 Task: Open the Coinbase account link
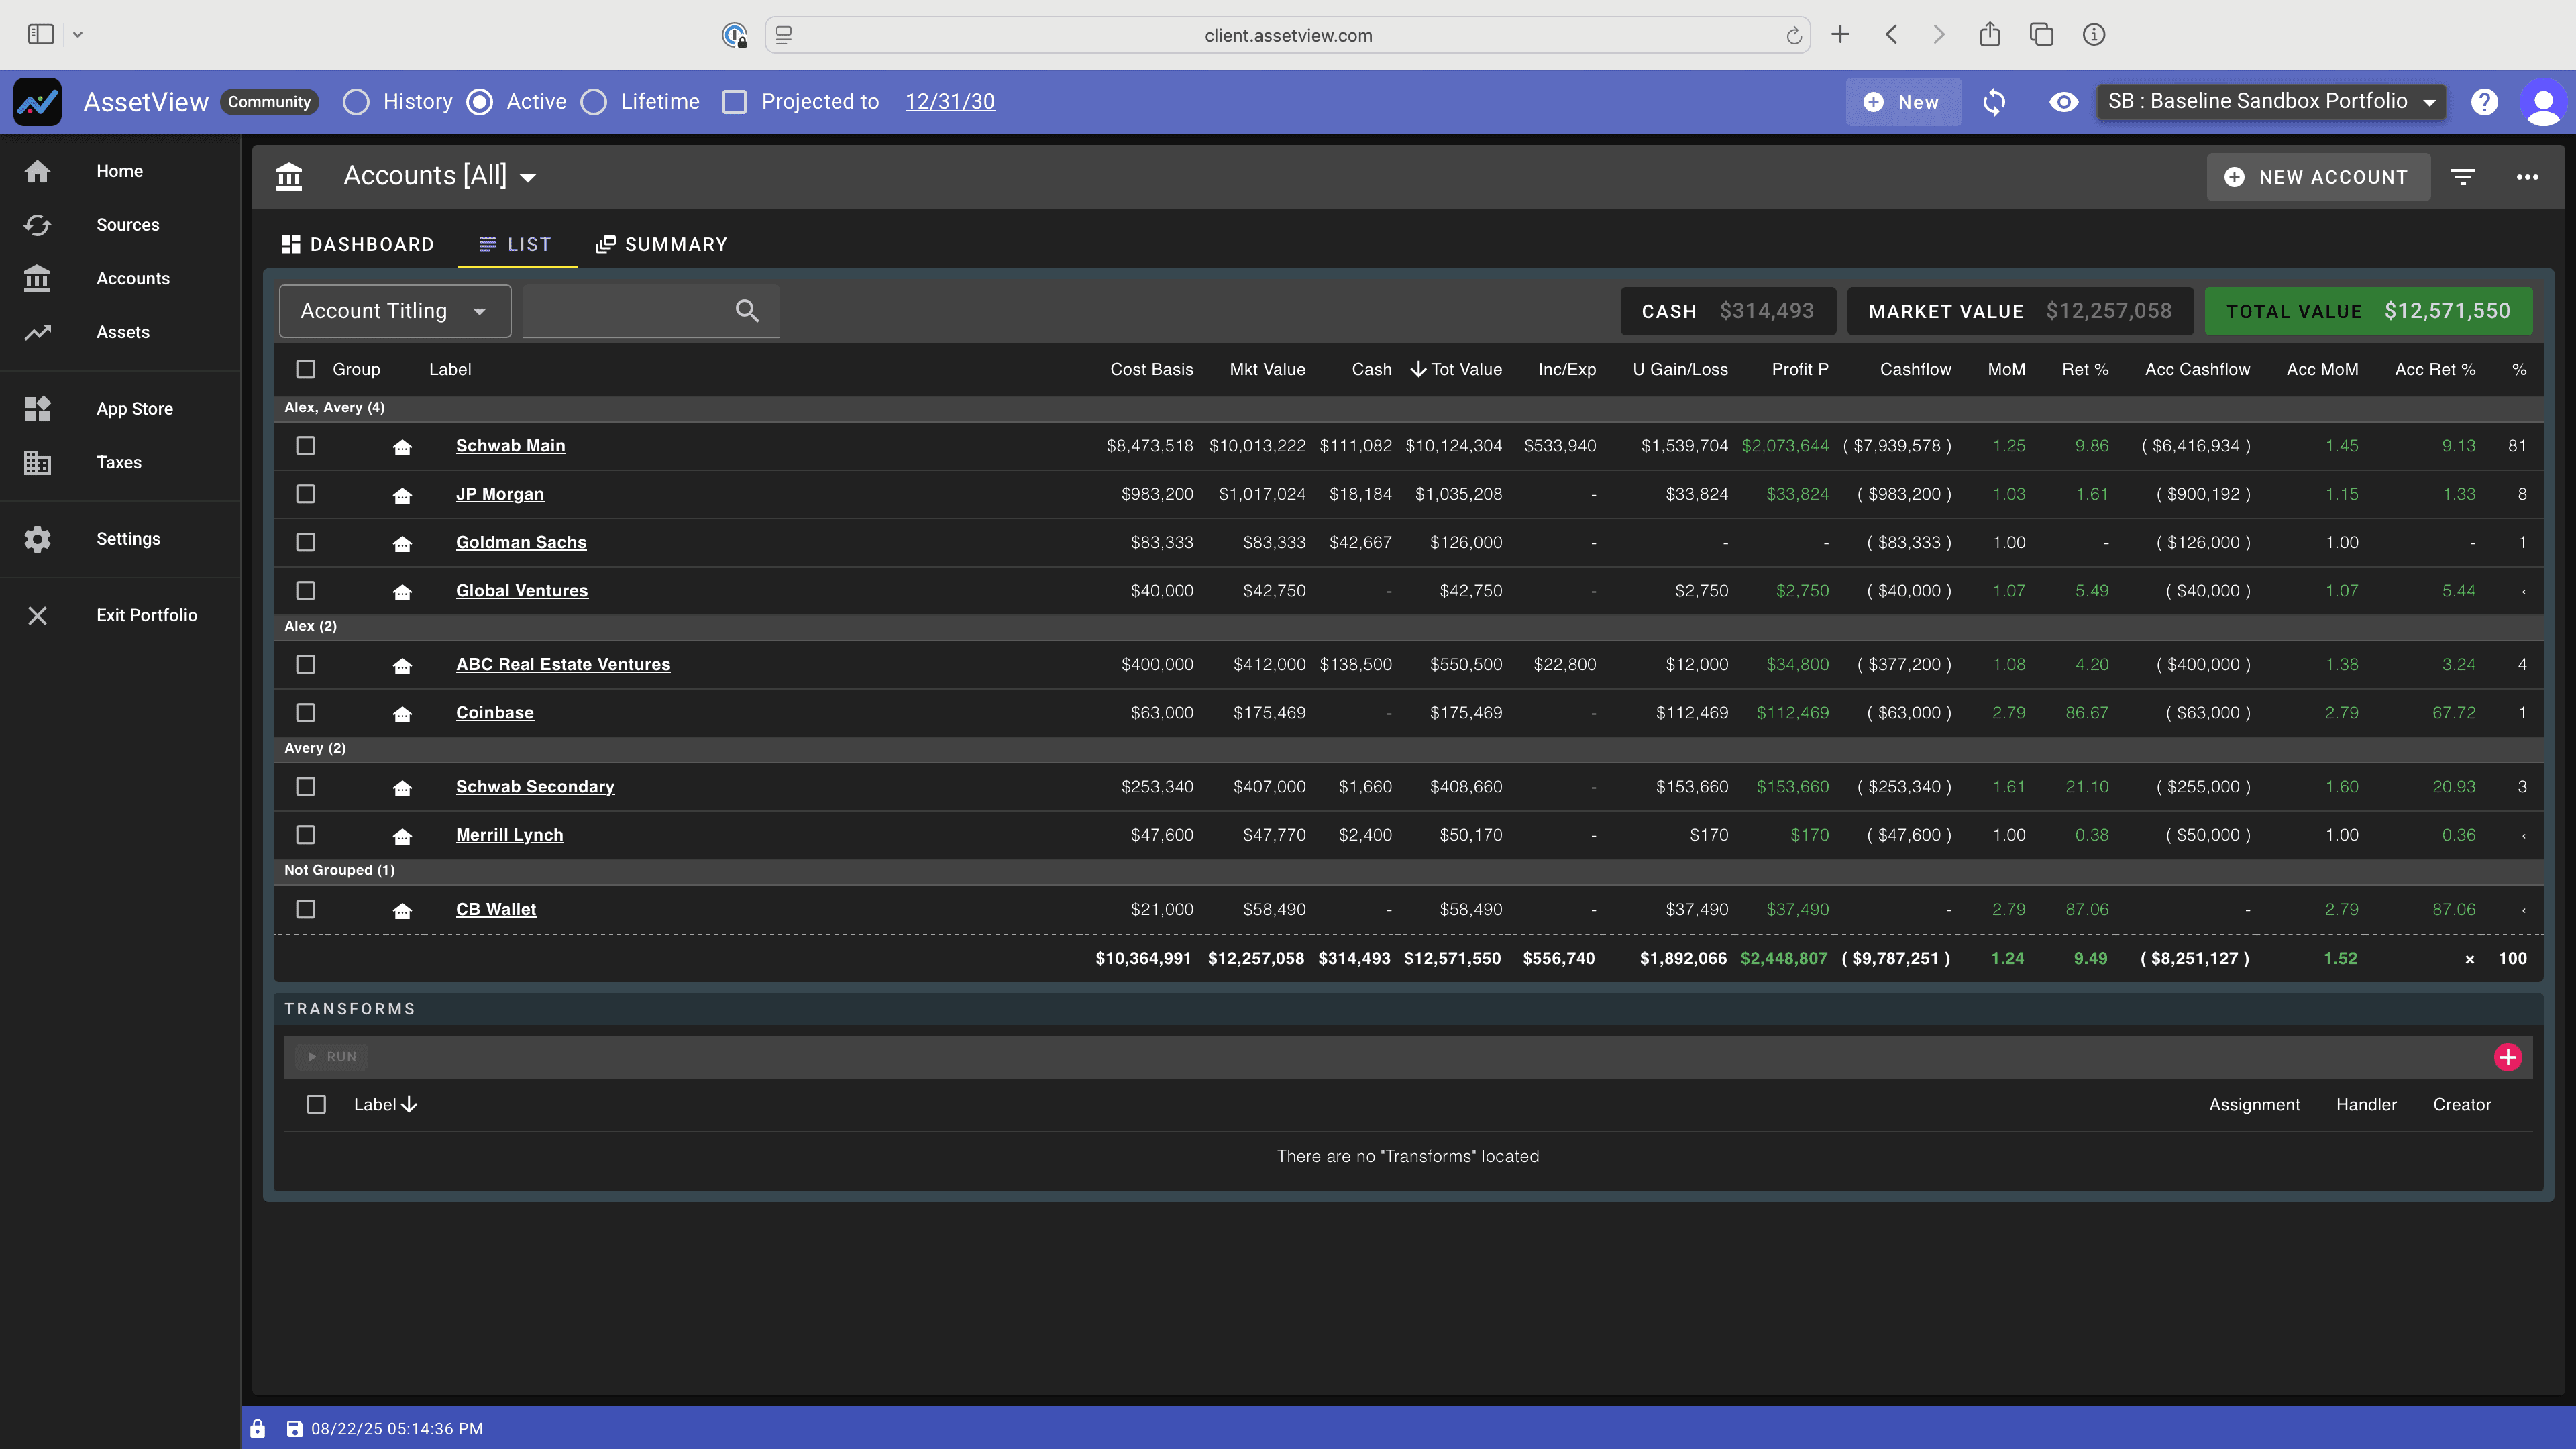[494, 713]
